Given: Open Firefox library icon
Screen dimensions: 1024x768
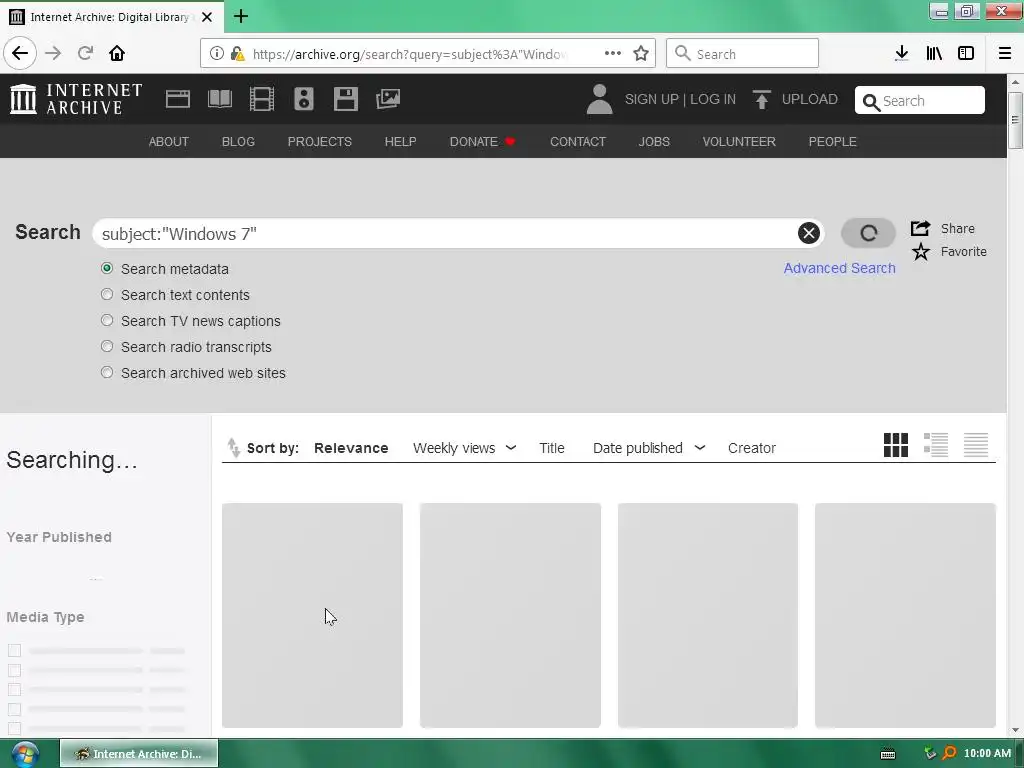Looking at the screenshot, I should click(934, 53).
